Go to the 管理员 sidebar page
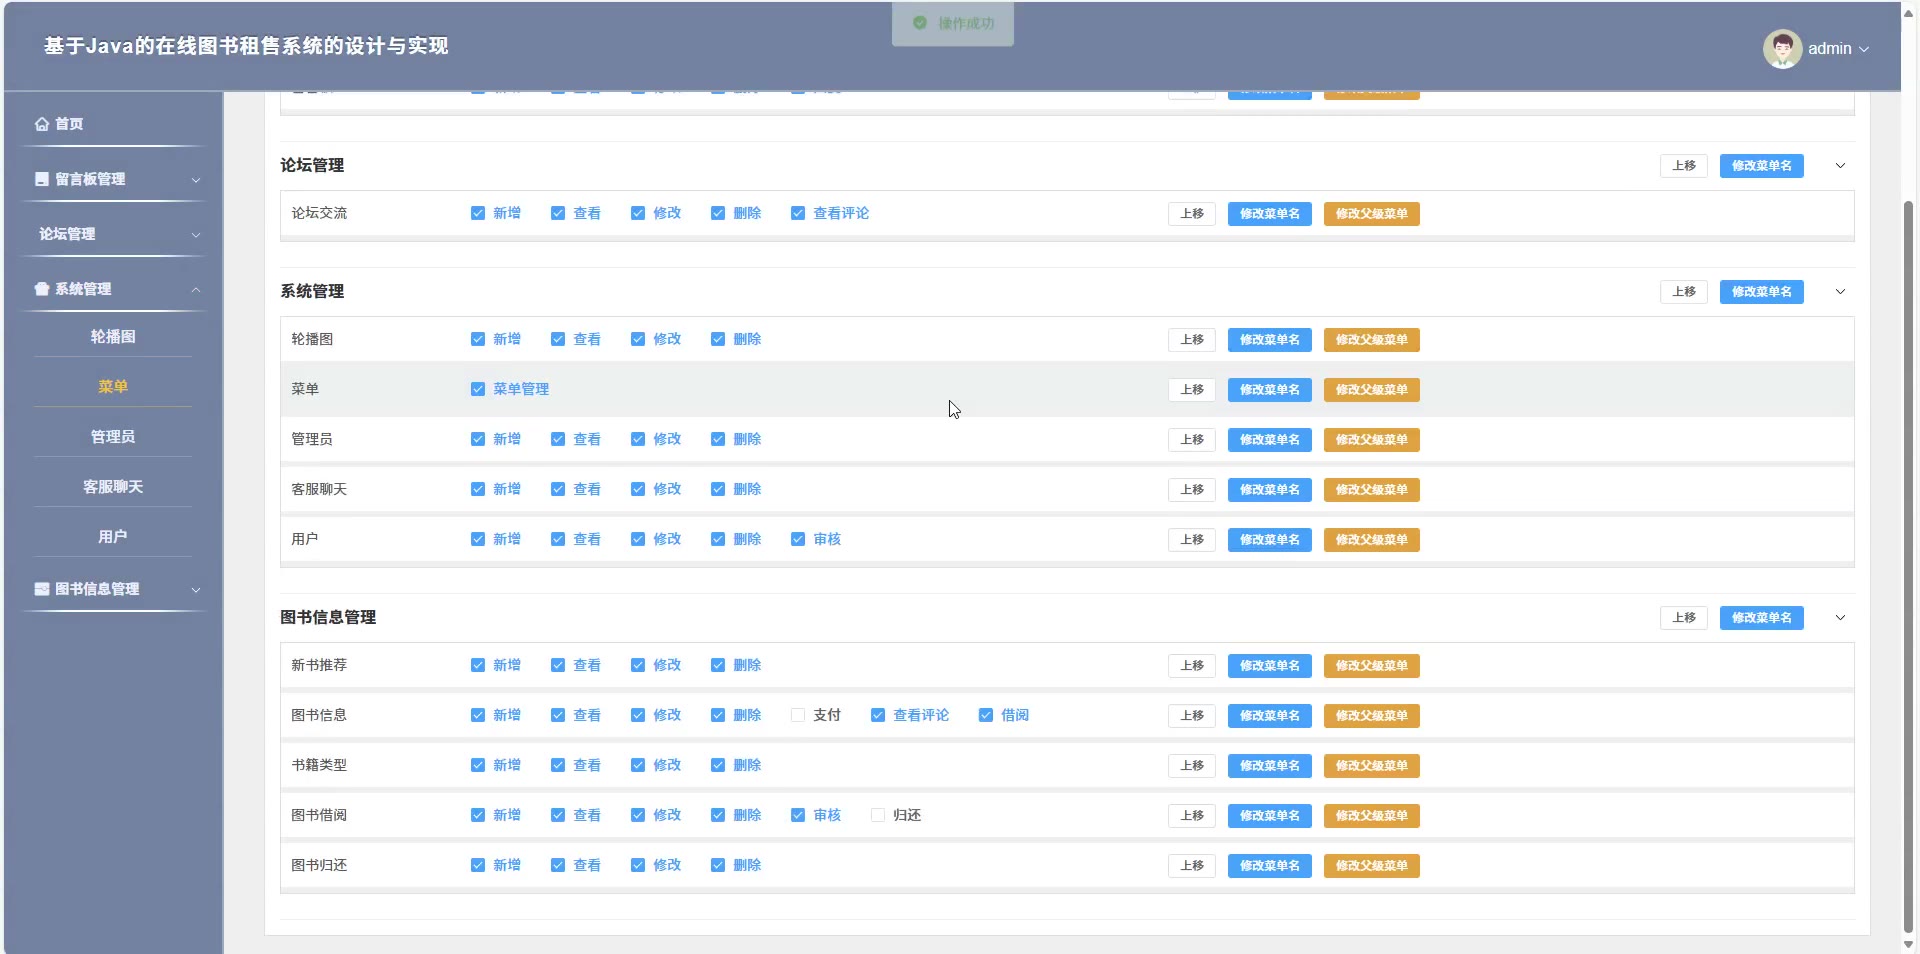This screenshot has height=954, width=1920. 113,437
